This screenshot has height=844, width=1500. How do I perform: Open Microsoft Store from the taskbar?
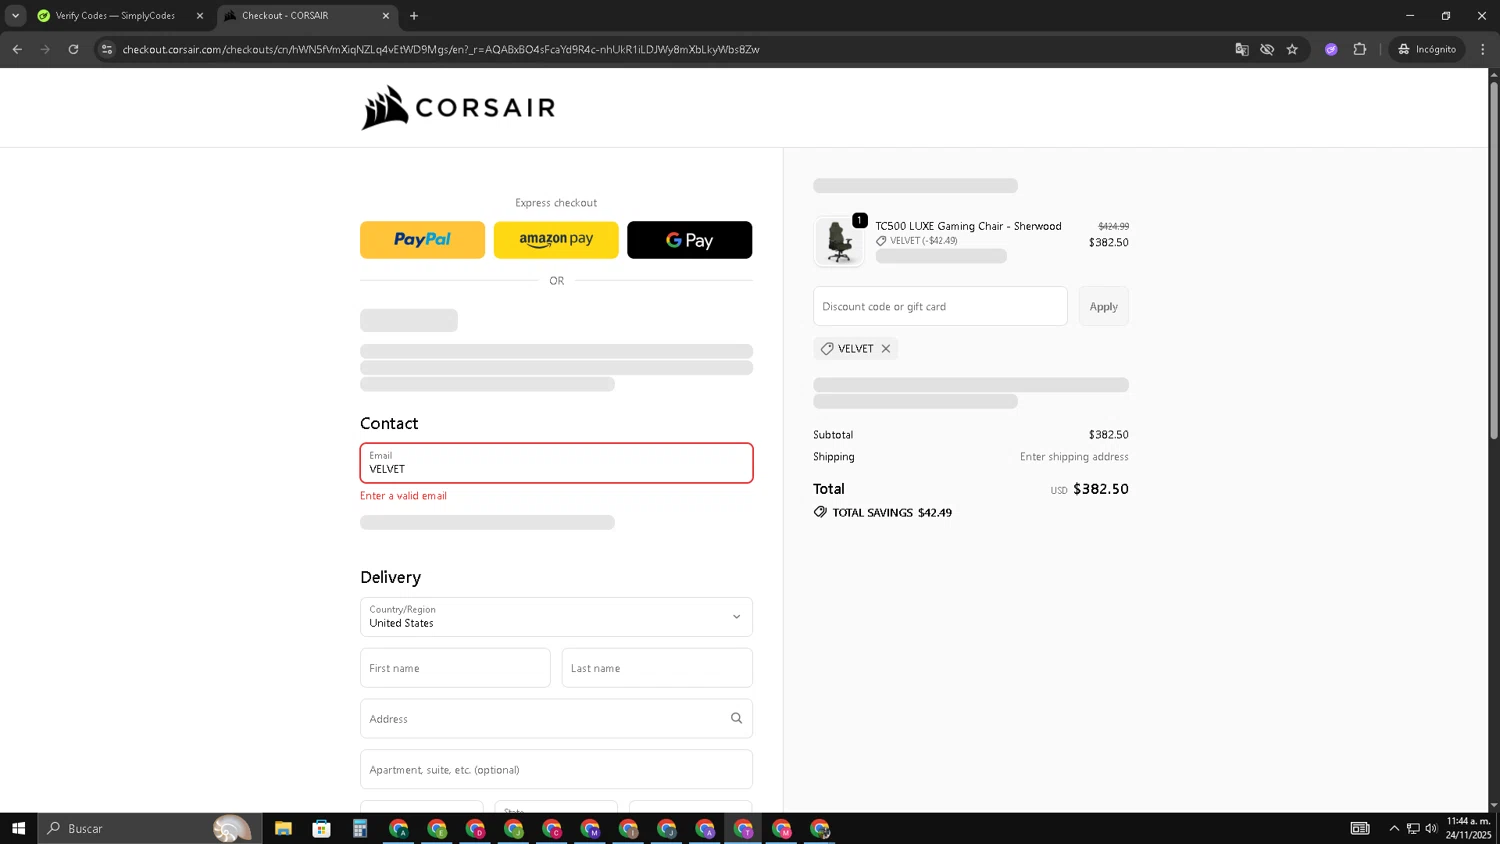(x=321, y=828)
